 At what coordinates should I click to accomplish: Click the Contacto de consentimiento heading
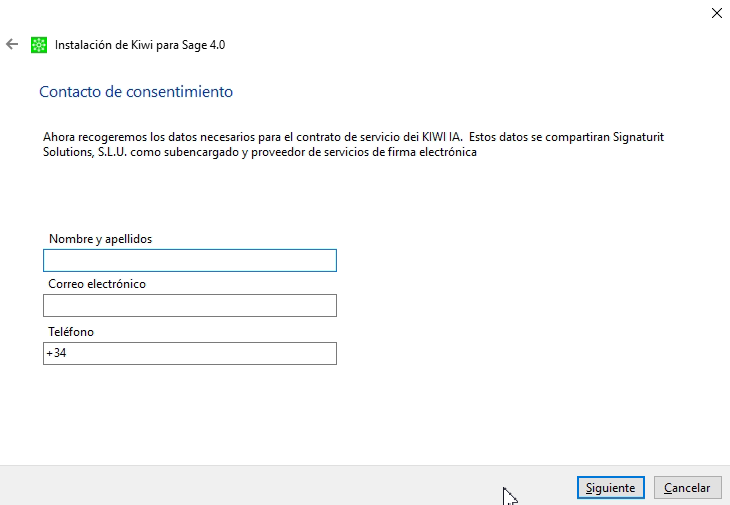pos(136,92)
